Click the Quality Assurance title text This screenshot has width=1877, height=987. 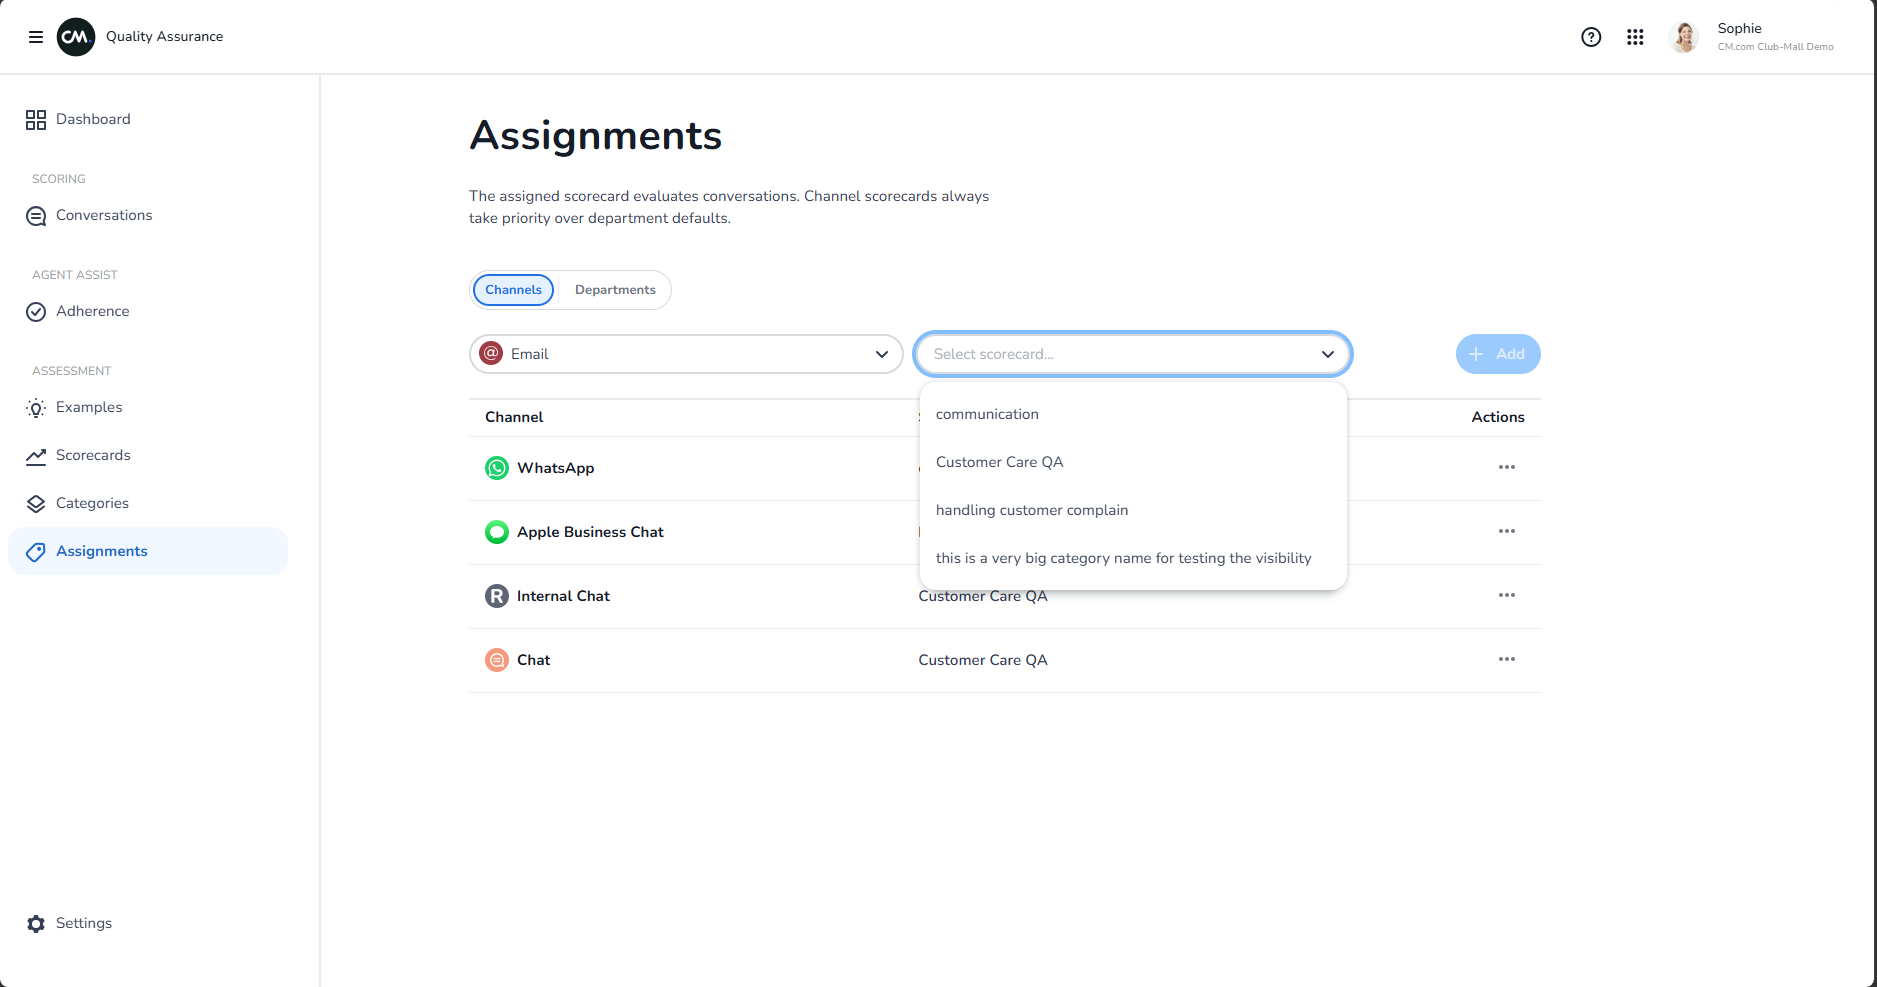point(165,36)
